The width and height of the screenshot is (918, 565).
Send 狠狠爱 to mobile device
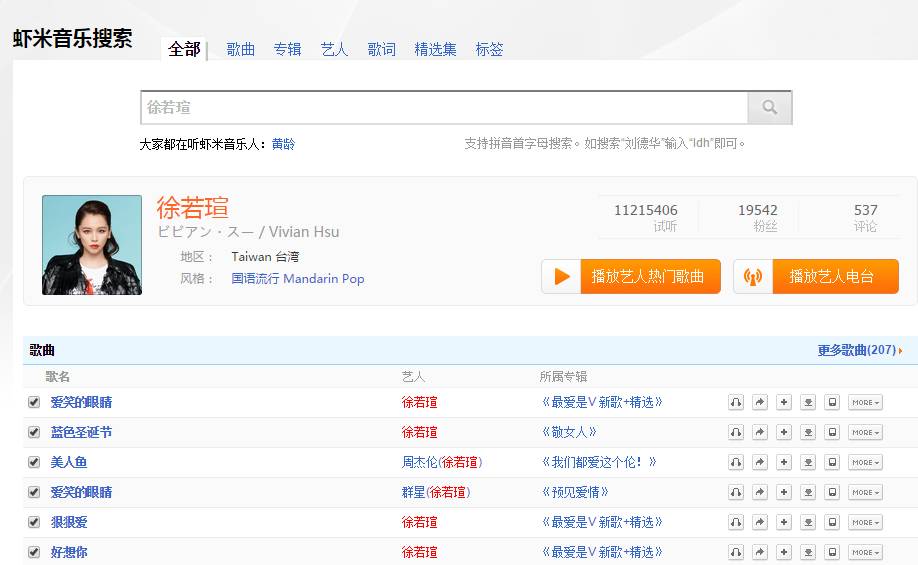[832, 522]
